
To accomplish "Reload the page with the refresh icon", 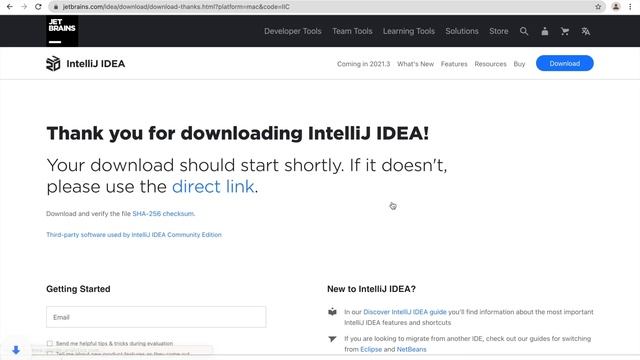I will coord(38,7).
